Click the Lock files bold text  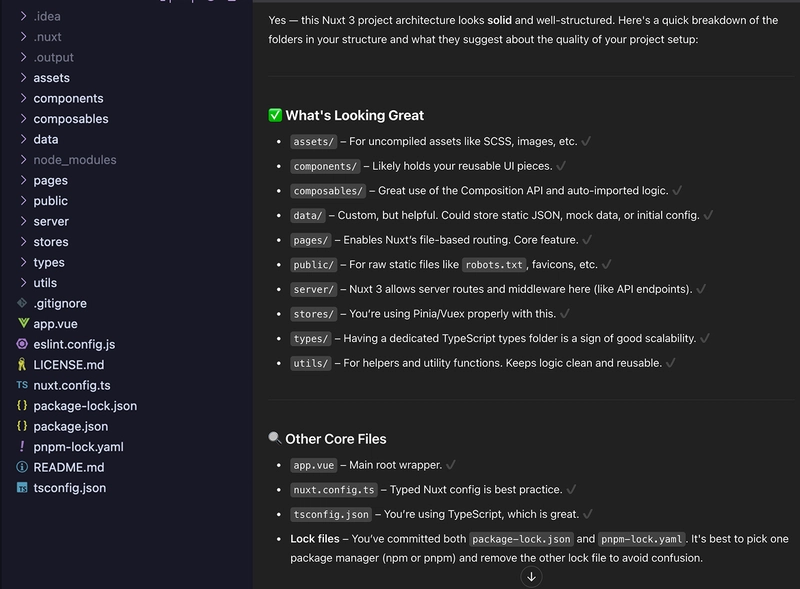click(x=315, y=539)
